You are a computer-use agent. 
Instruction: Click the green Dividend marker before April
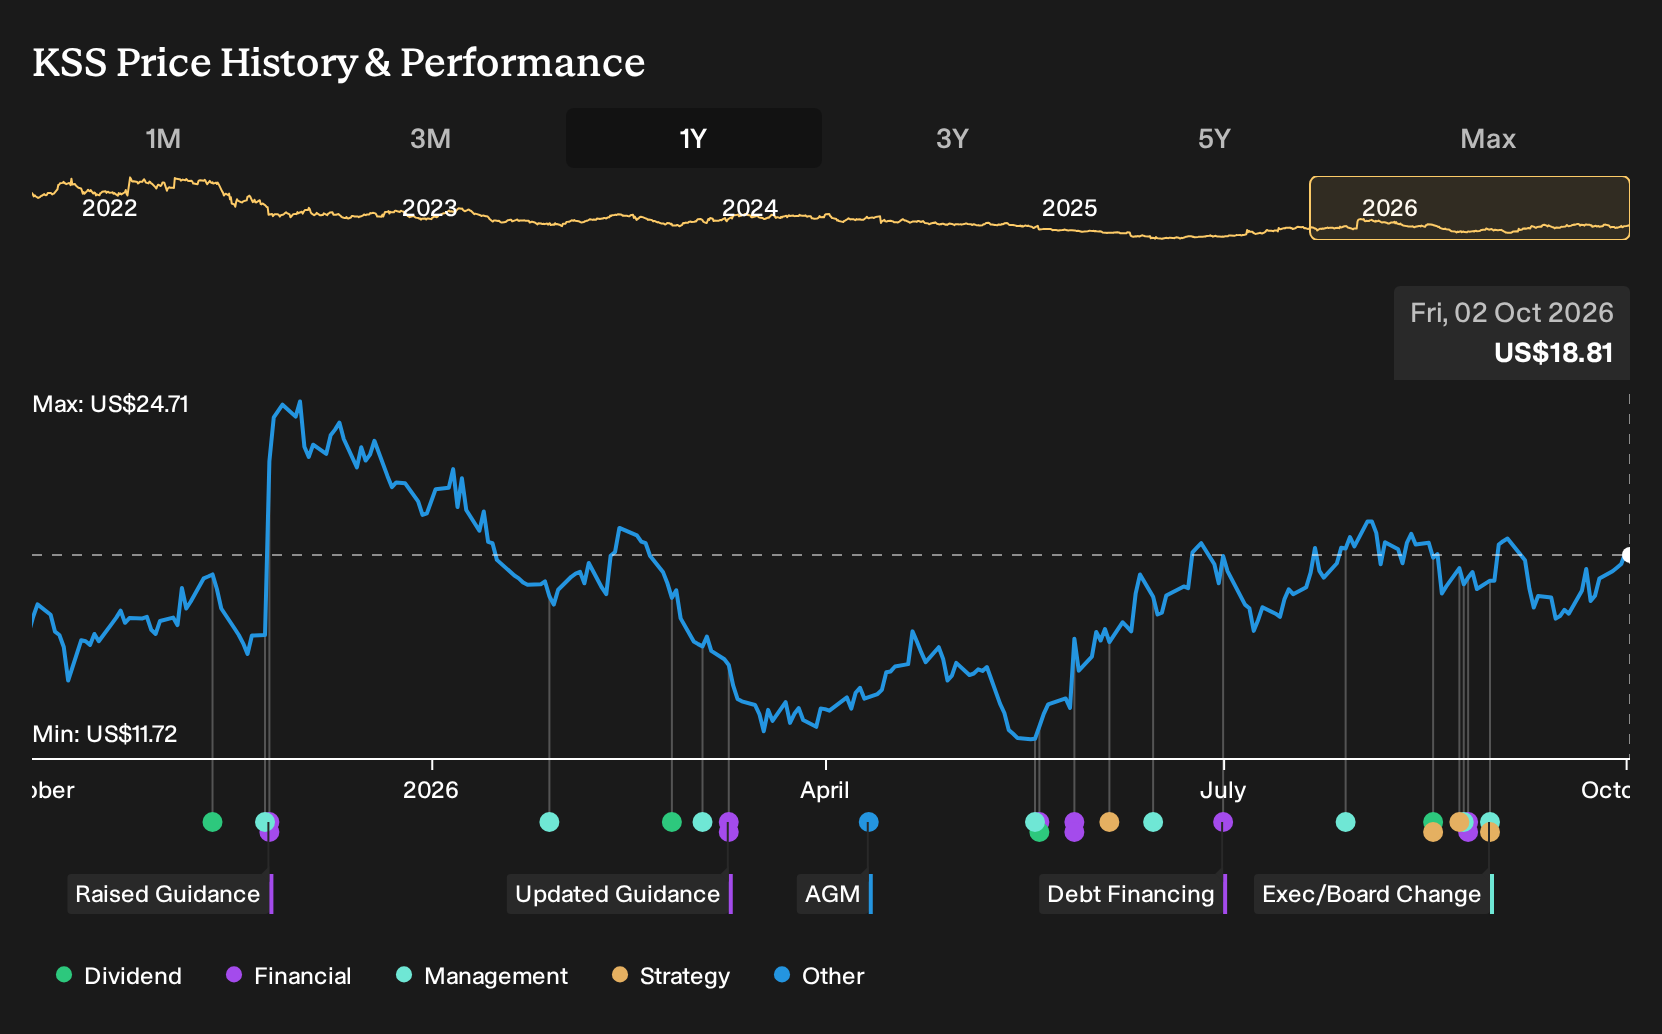[672, 822]
